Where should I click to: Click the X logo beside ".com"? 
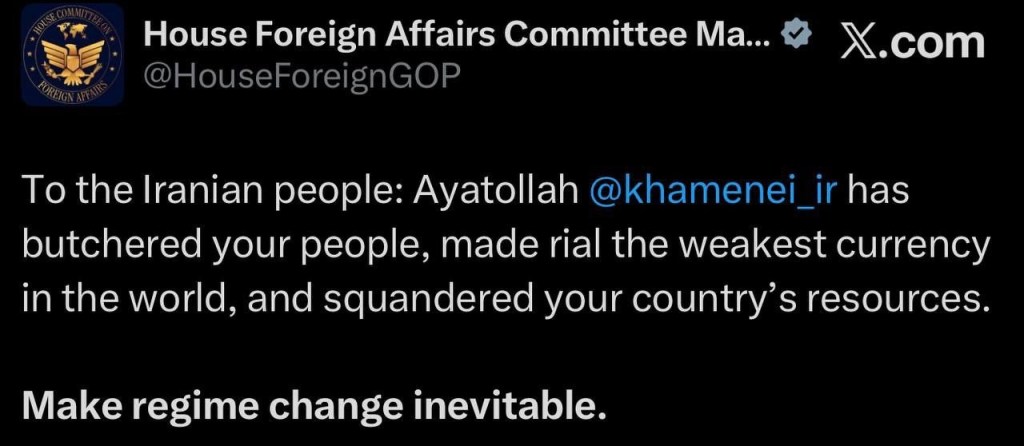tap(860, 42)
